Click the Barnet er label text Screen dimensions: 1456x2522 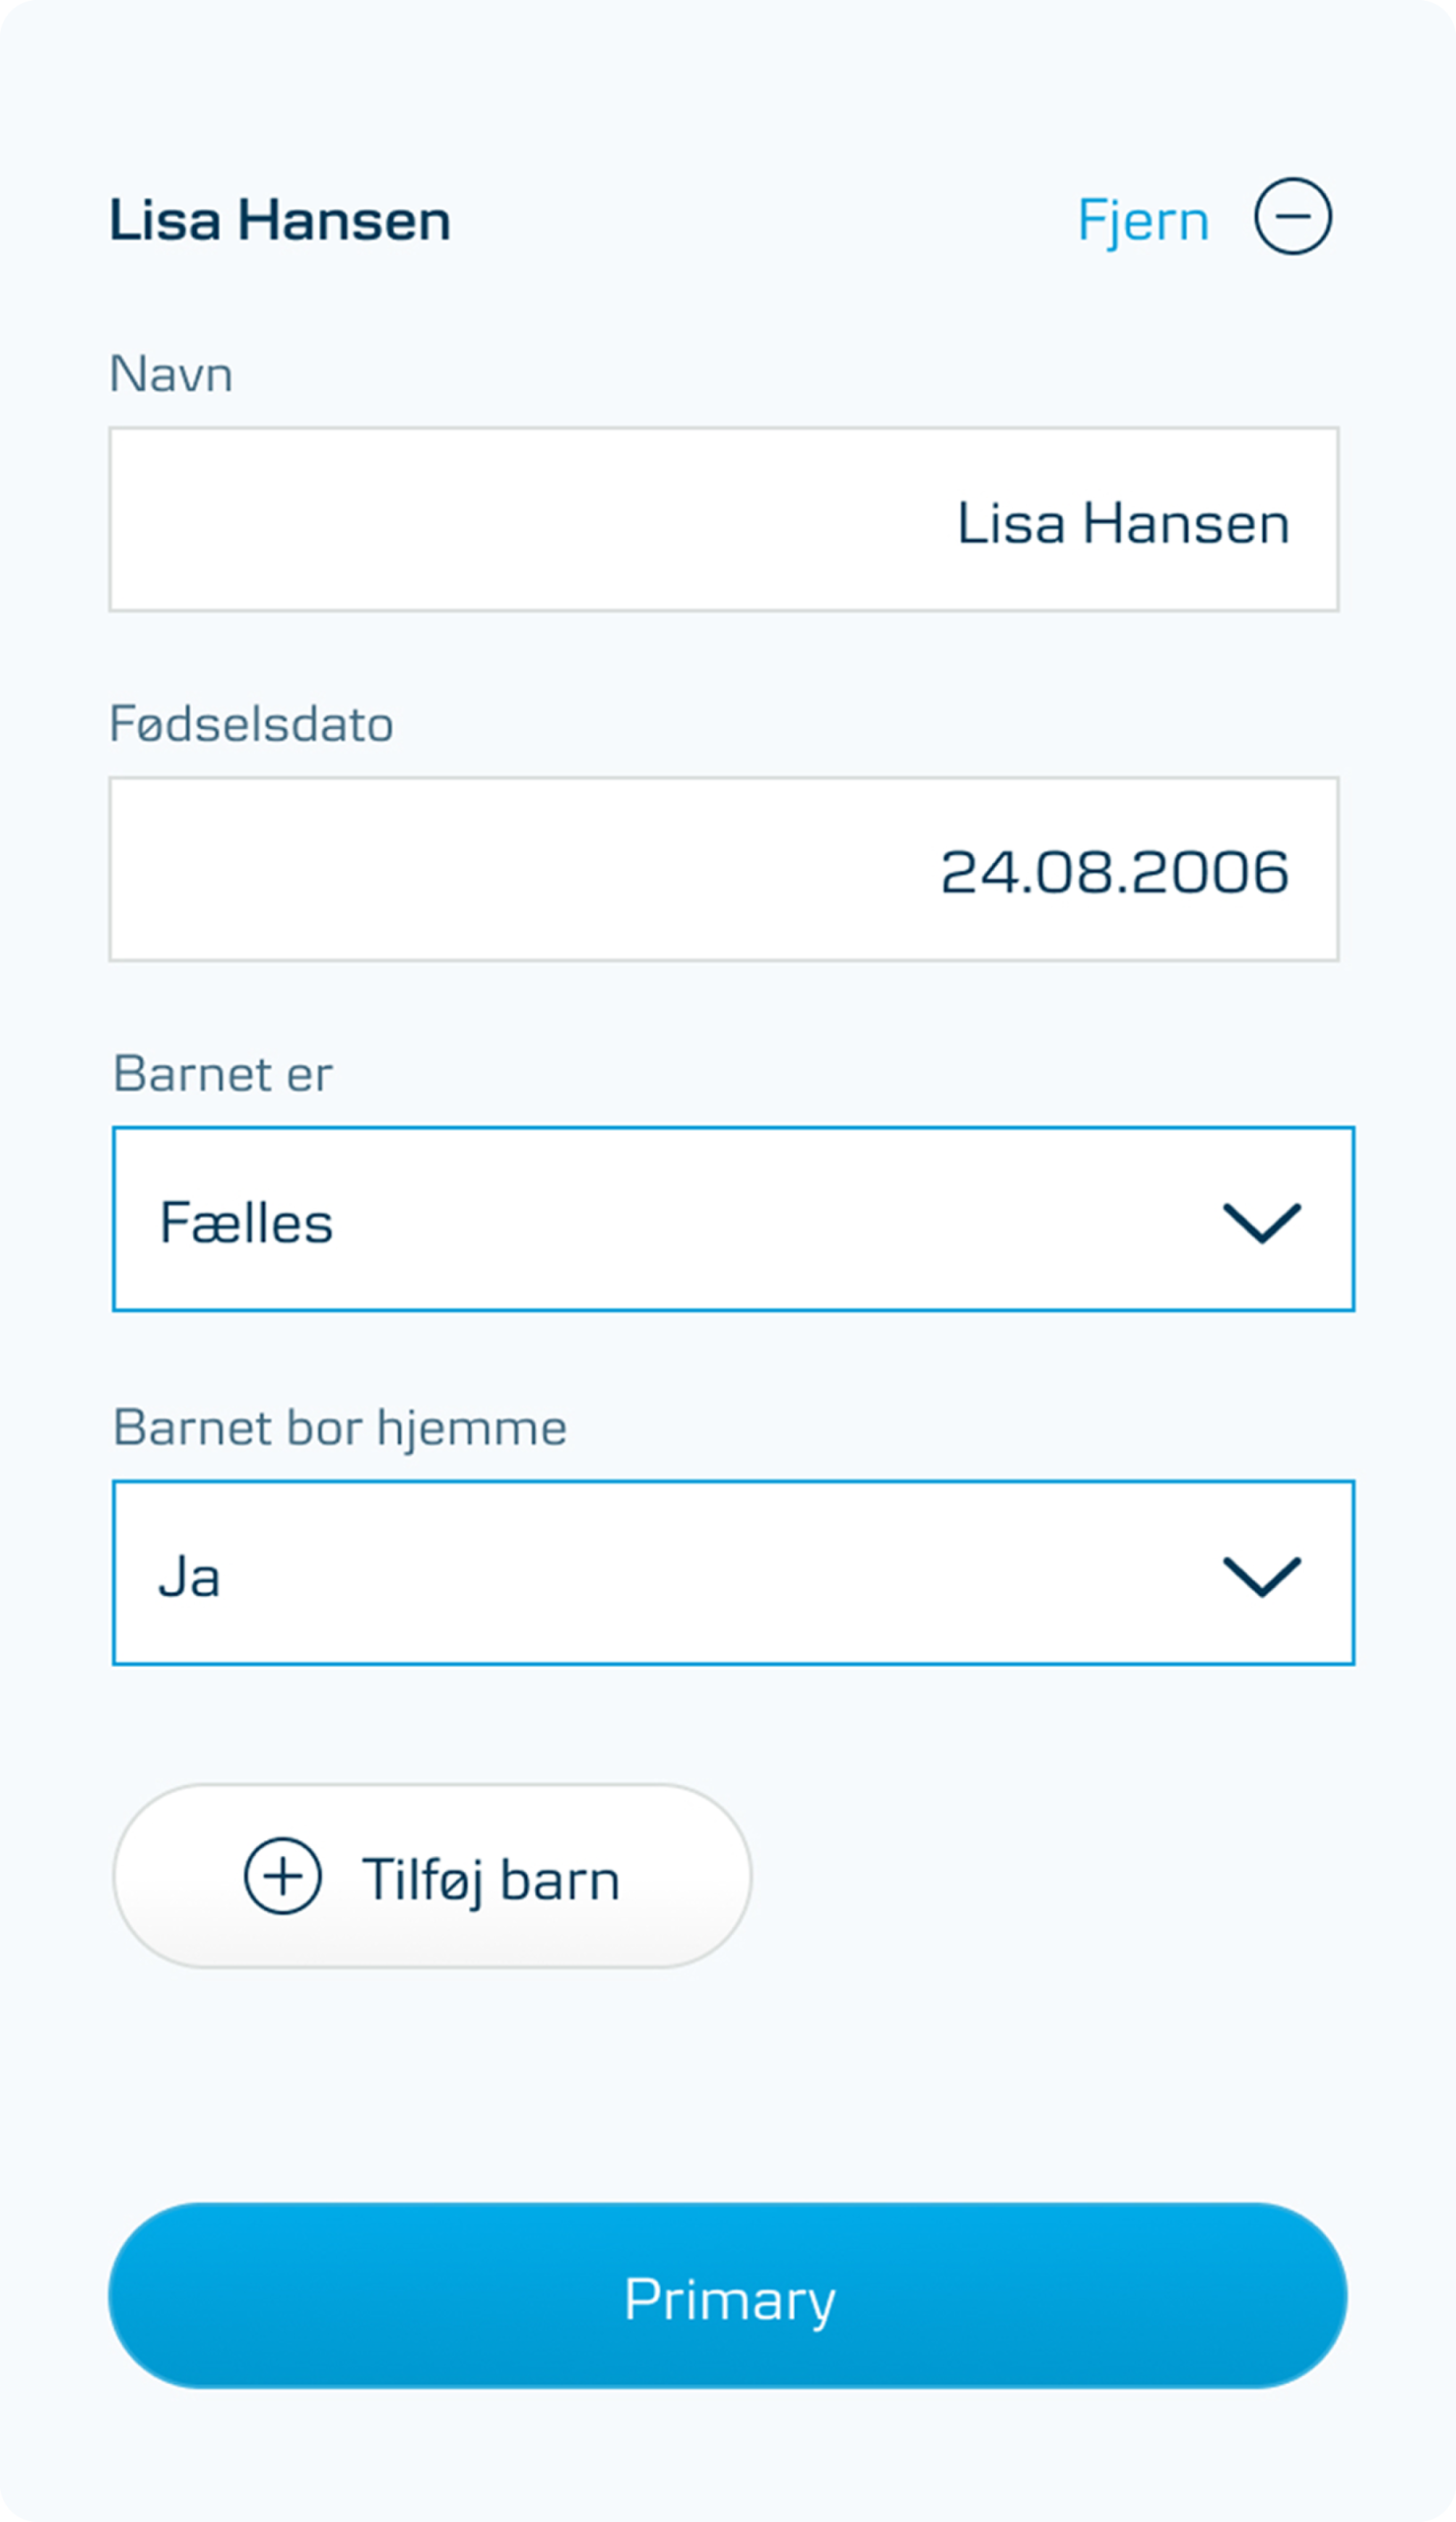223,1074
